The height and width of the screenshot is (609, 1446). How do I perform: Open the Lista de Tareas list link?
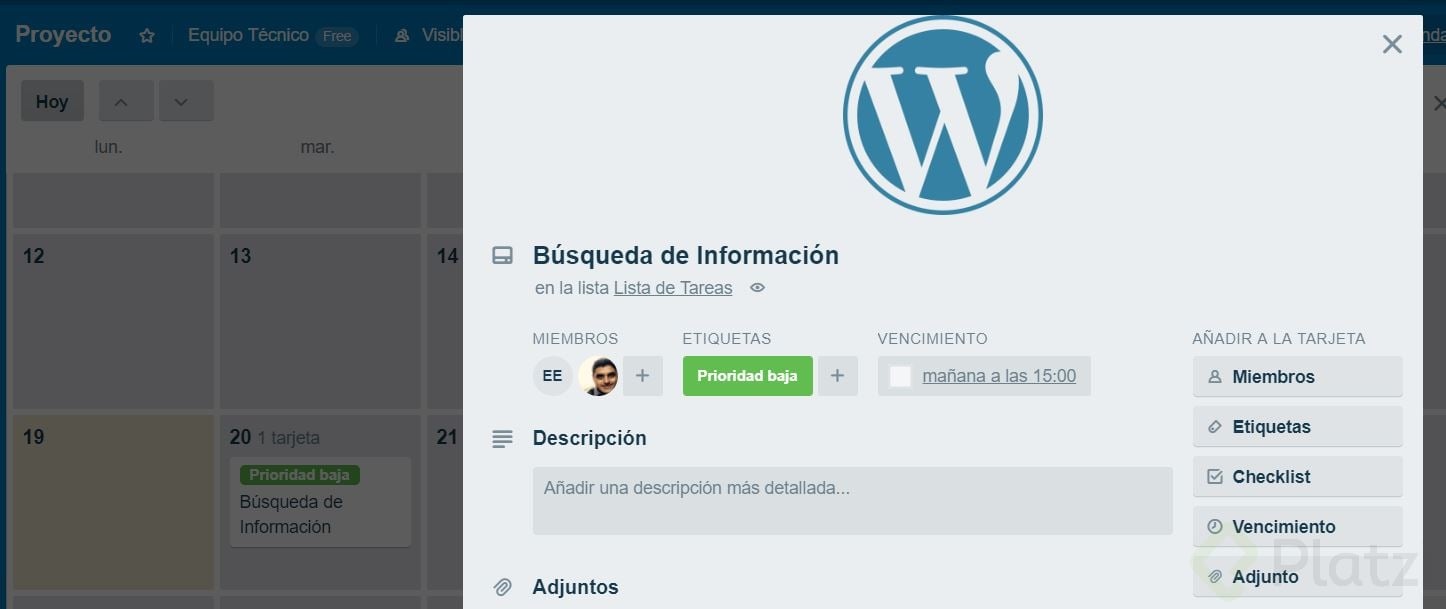673,288
